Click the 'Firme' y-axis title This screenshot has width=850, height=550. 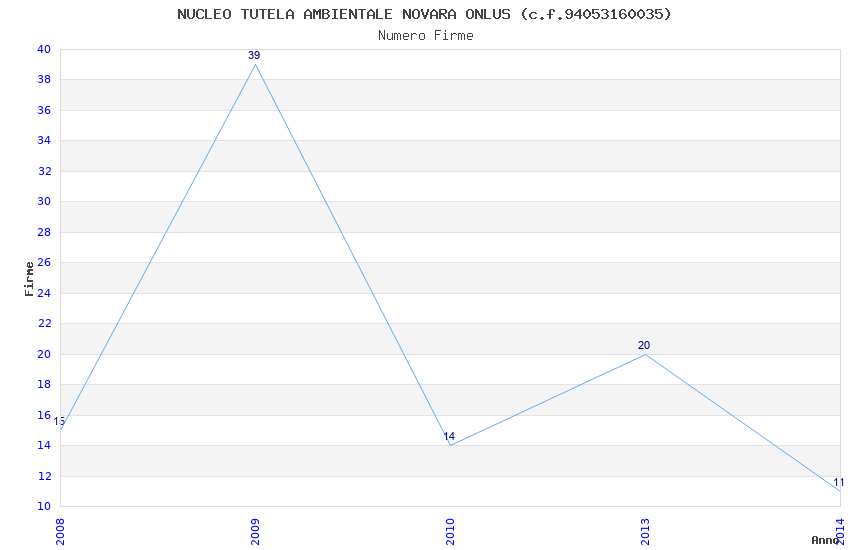point(29,279)
